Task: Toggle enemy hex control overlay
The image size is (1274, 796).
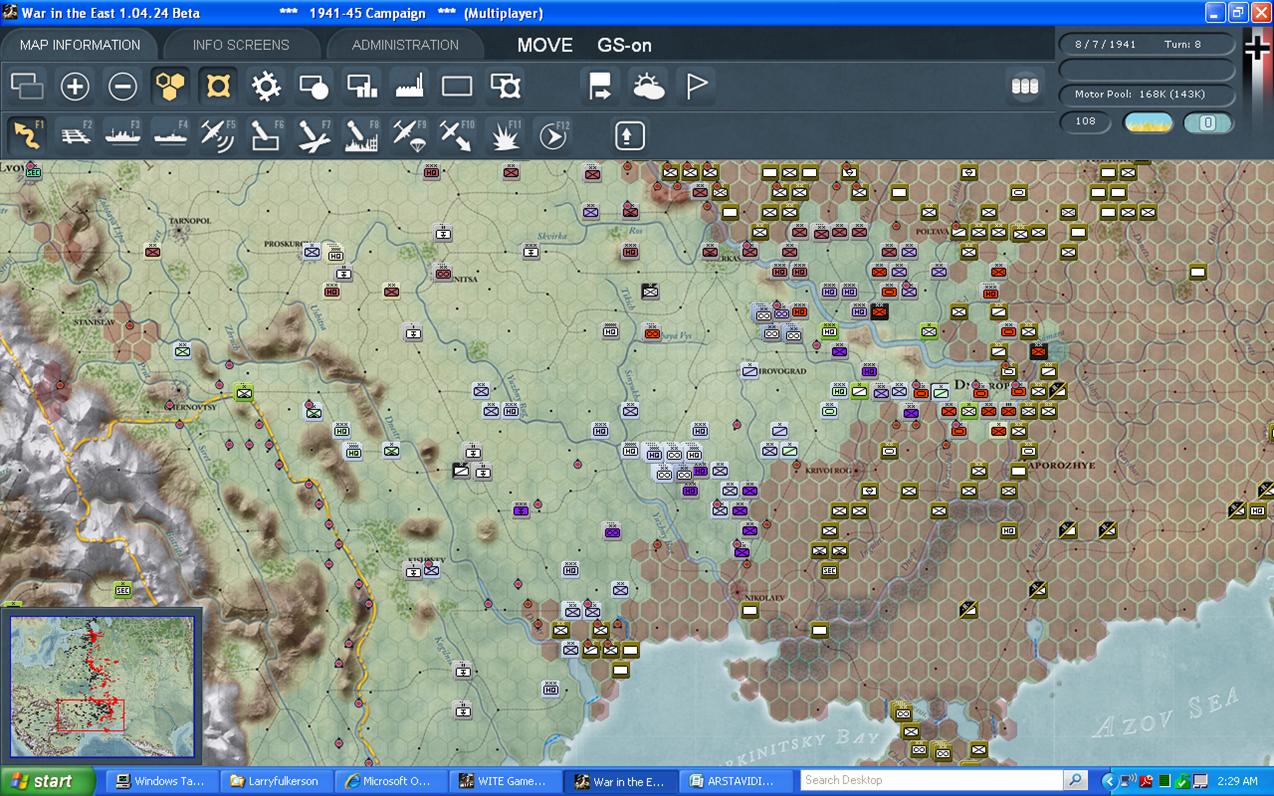Action: pyautogui.click(x=218, y=87)
